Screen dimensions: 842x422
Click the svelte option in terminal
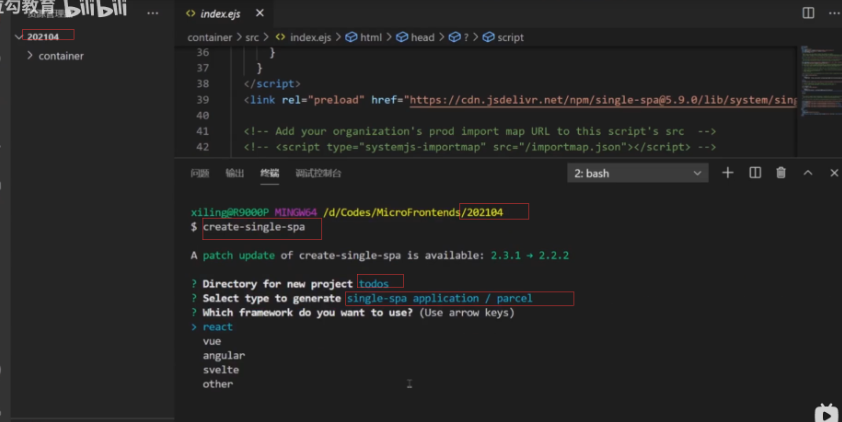221,369
